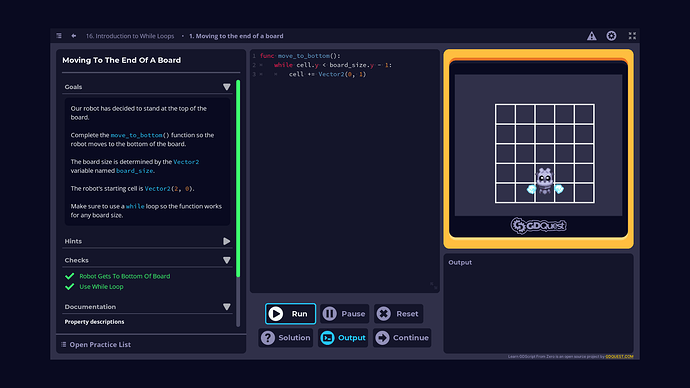Show the Solution
This screenshot has height=388, width=690.
[x=286, y=338]
